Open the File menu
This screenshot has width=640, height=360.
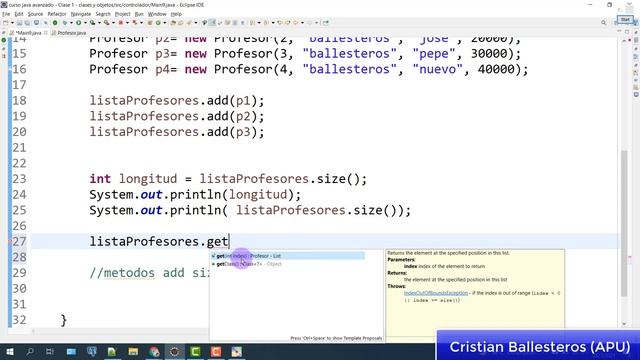(6, 14)
